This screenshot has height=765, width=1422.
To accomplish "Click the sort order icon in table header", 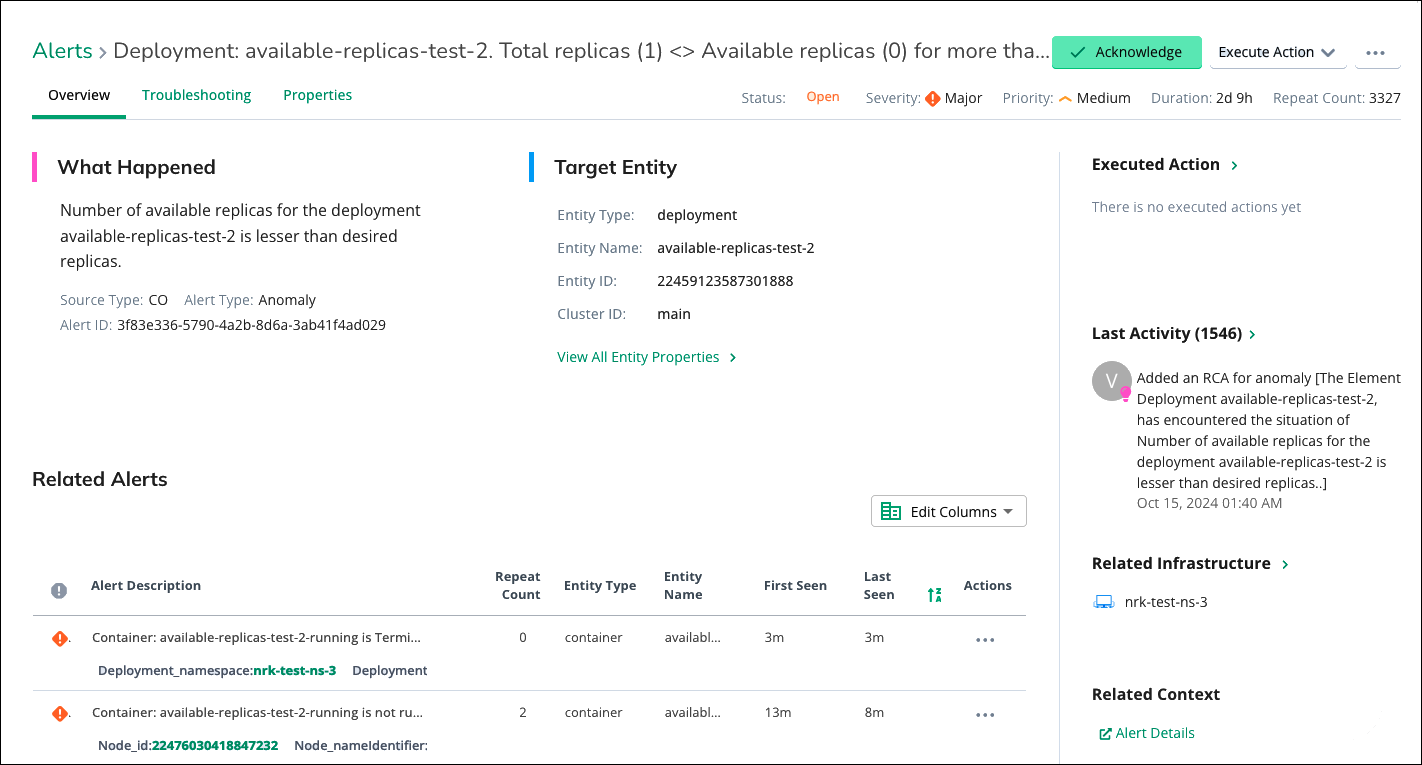I will pos(934,595).
